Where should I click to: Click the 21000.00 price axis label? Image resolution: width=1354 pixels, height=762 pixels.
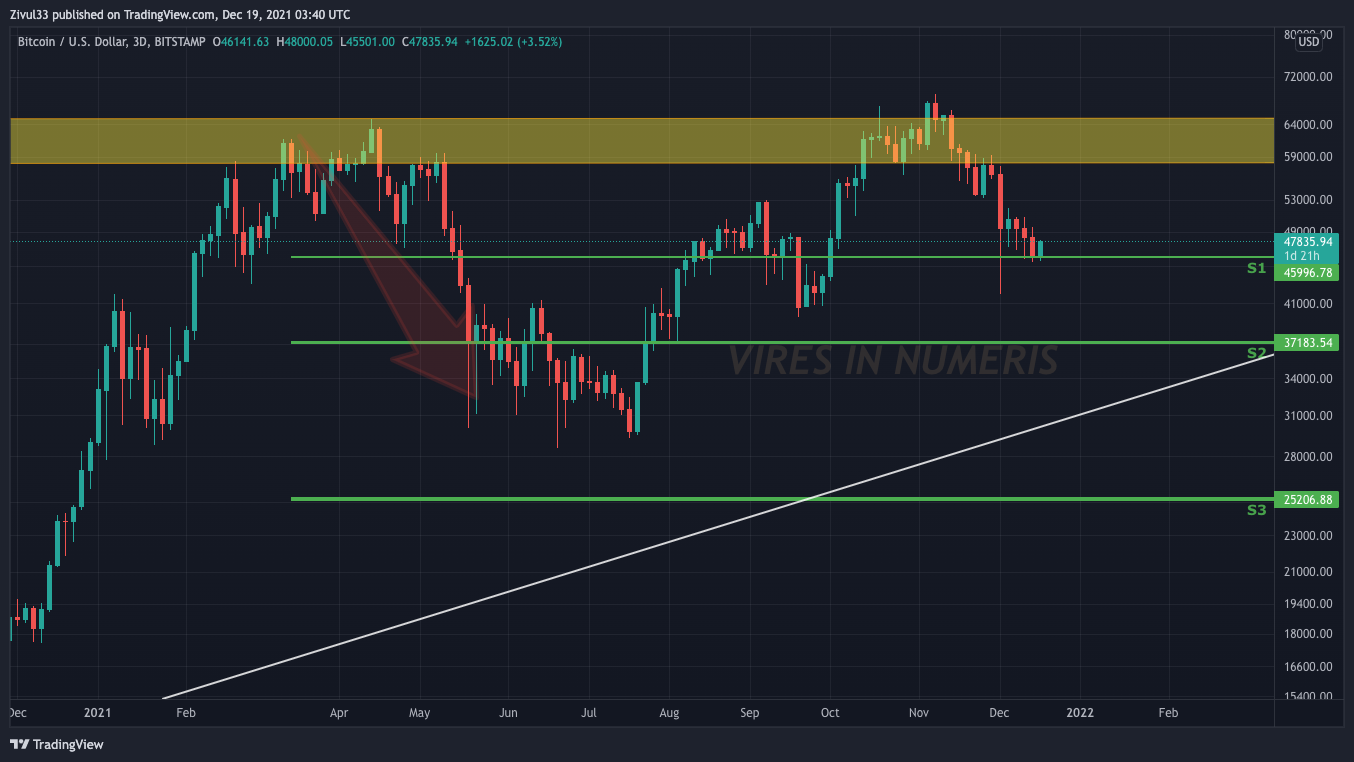tap(1308, 572)
